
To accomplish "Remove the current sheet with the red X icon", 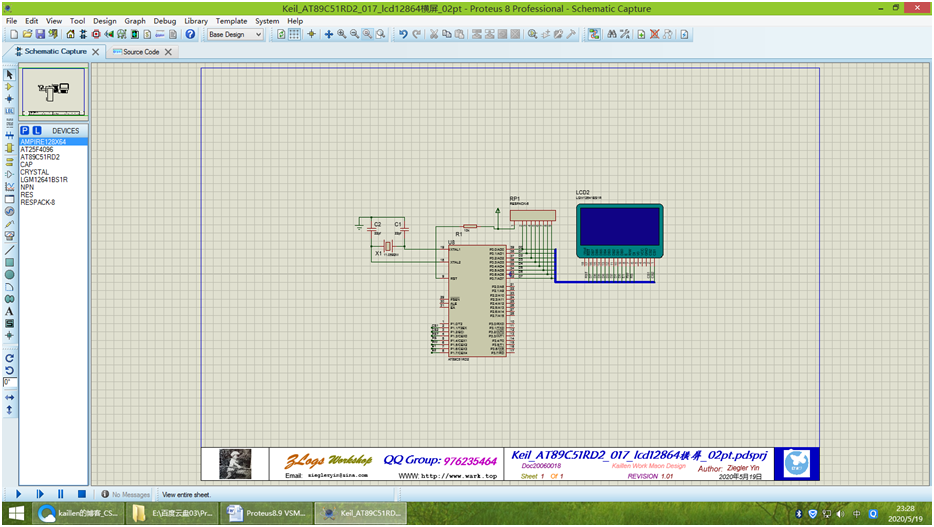I will [x=654, y=35].
